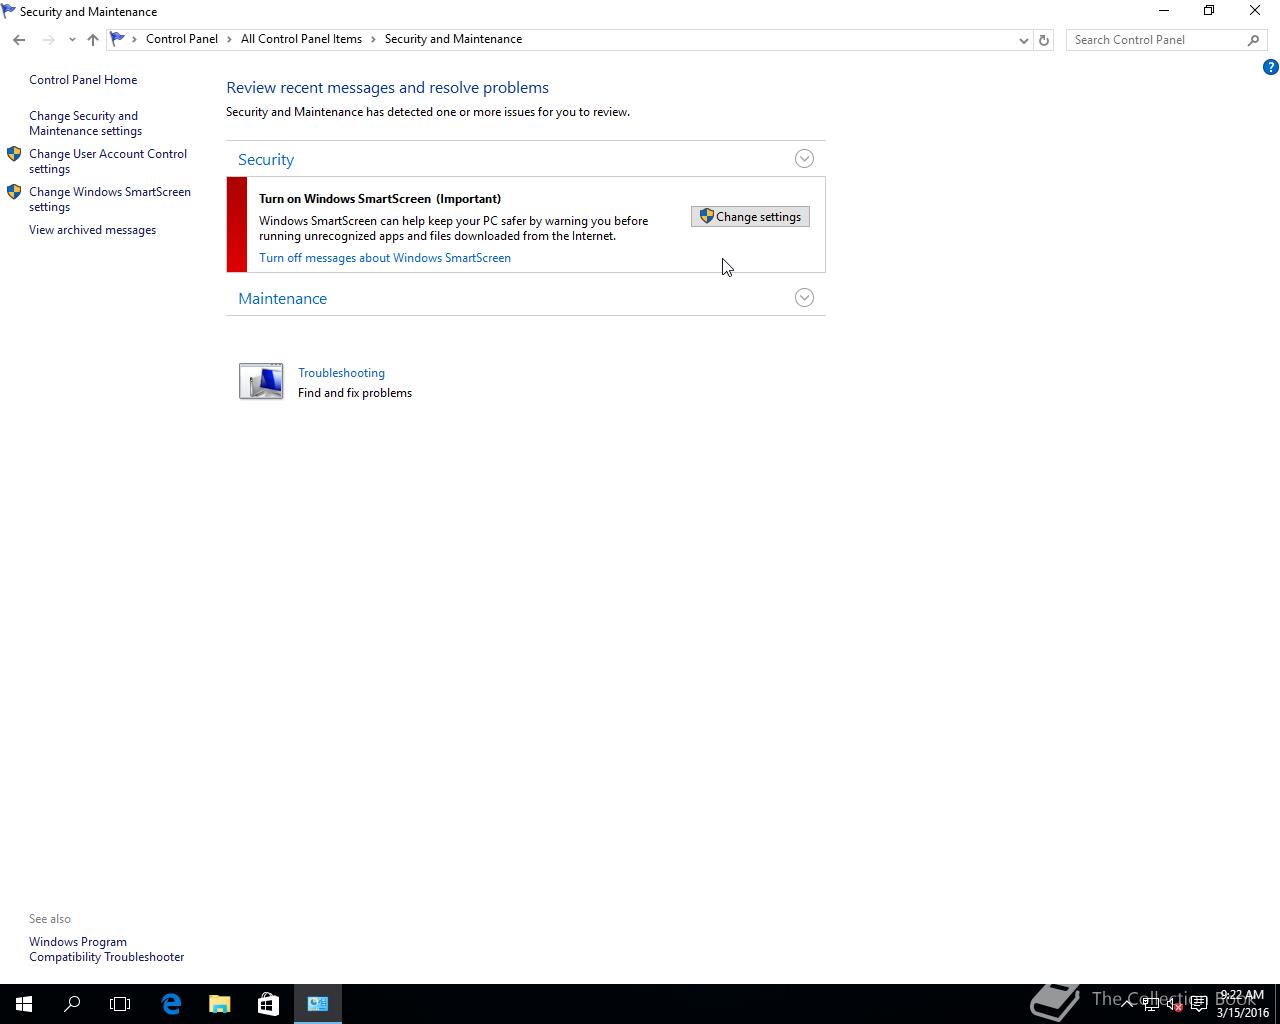Expand chevron after All Control Panel Items
The height and width of the screenshot is (1024, 1280).
point(374,39)
